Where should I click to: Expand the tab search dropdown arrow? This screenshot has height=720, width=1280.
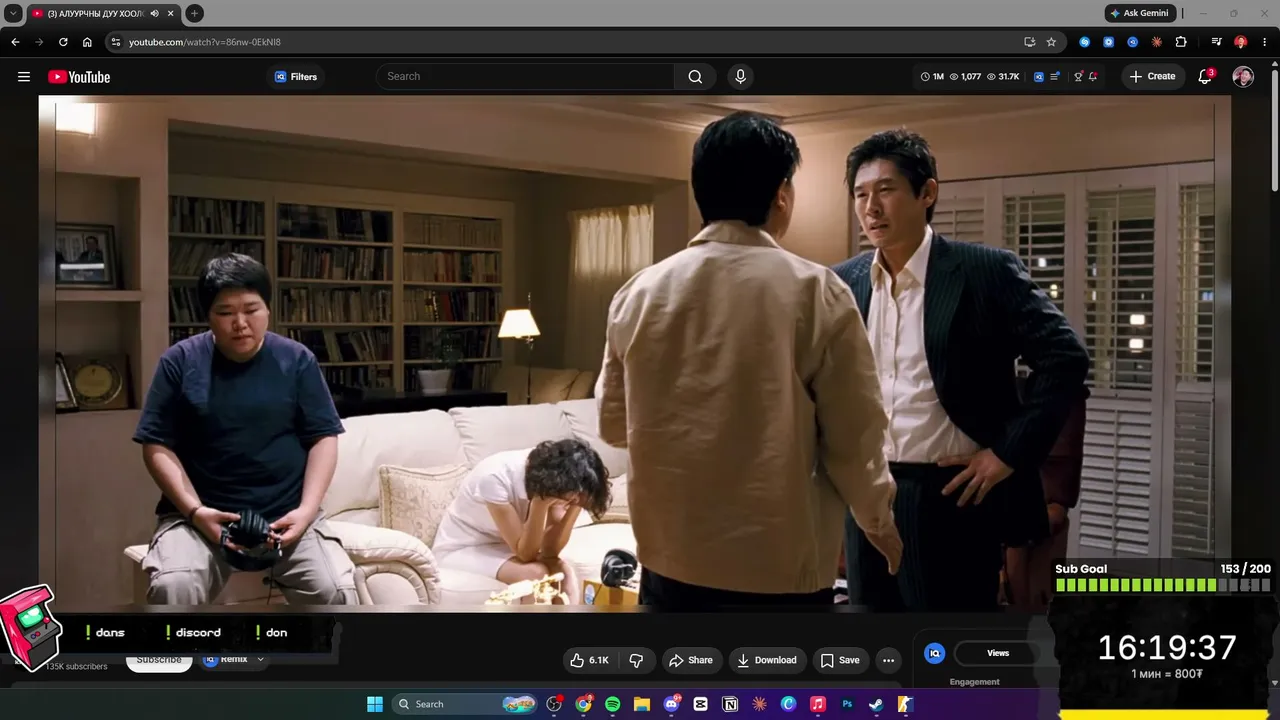[x=13, y=13]
